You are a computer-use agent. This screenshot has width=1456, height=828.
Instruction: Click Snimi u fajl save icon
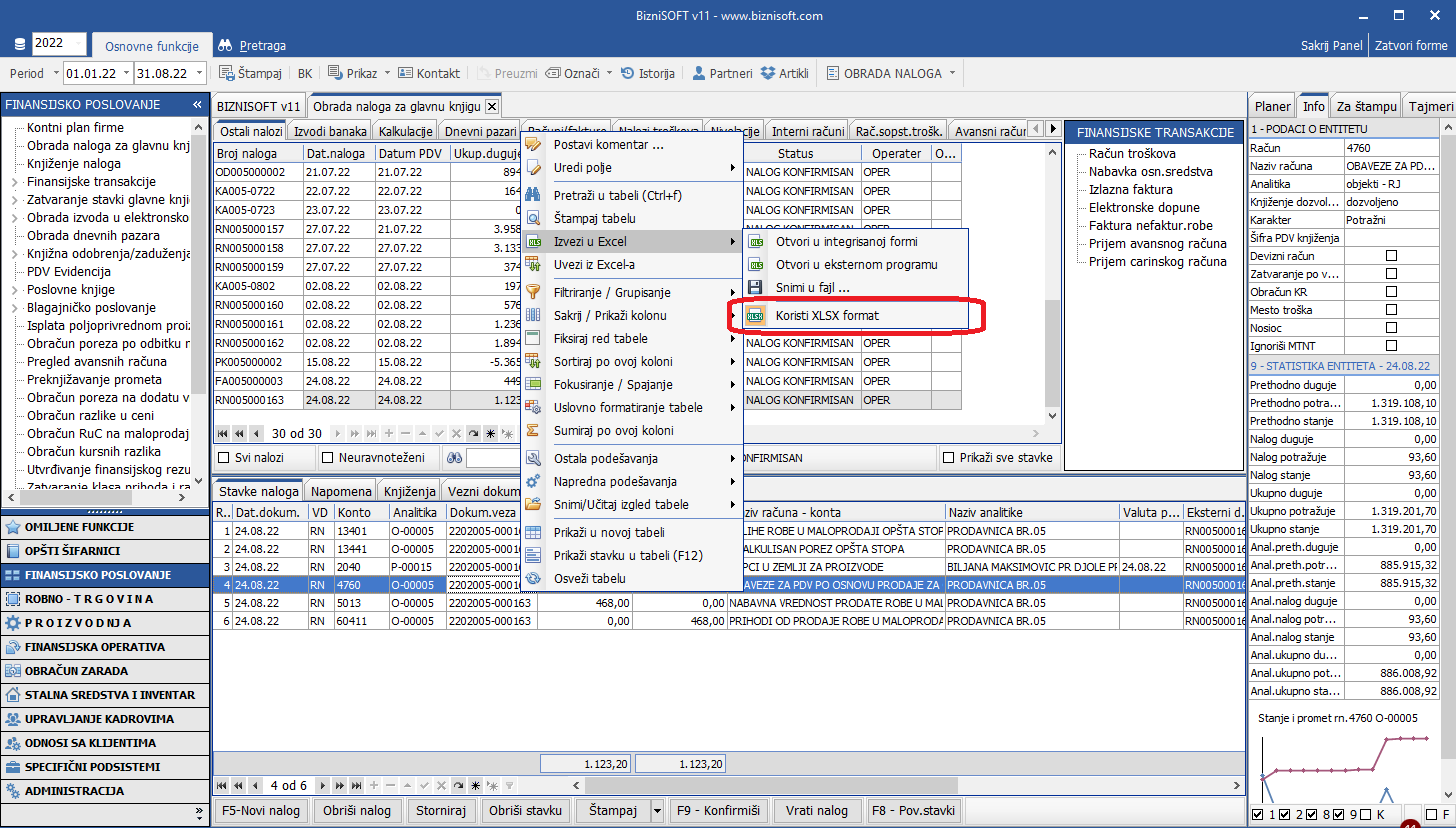pos(756,287)
